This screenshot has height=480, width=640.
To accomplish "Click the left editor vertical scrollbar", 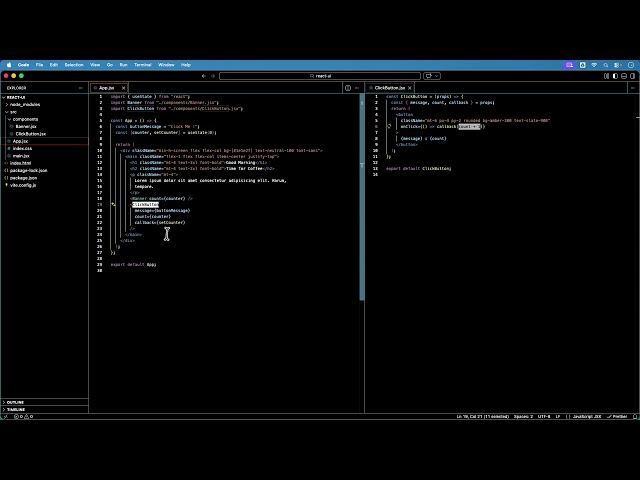I will coord(362,197).
